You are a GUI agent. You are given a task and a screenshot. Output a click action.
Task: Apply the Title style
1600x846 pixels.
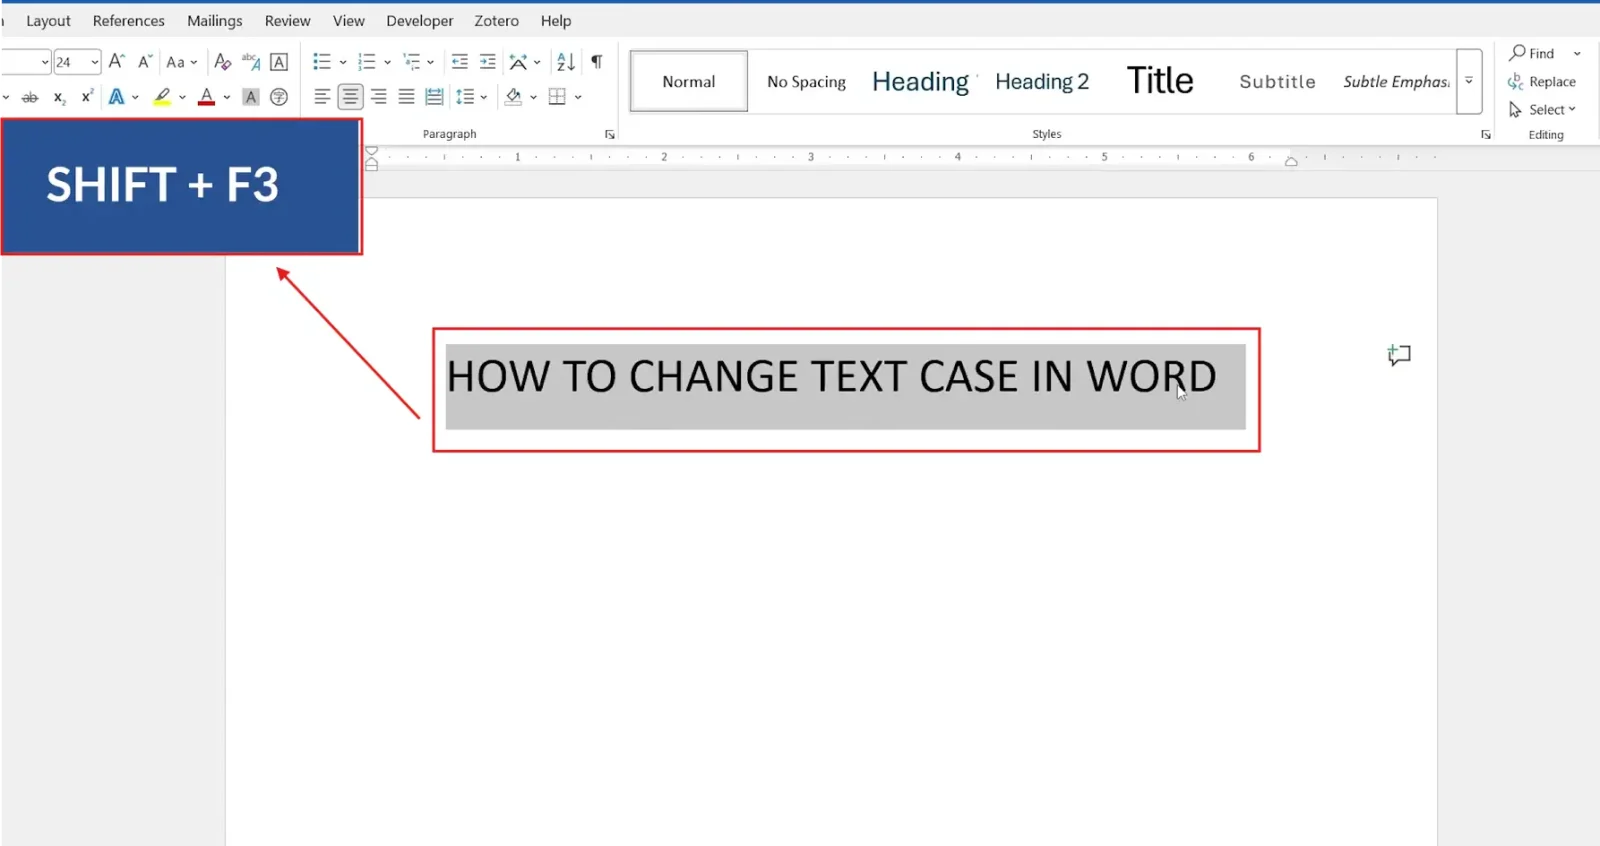tap(1160, 81)
